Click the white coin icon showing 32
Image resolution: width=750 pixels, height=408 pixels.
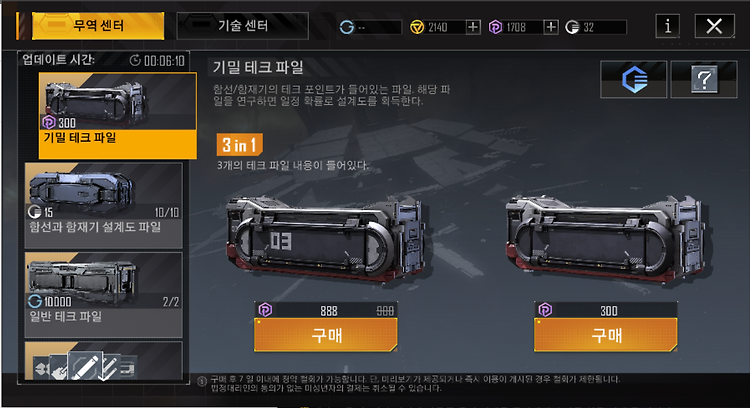click(x=572, y=27)
